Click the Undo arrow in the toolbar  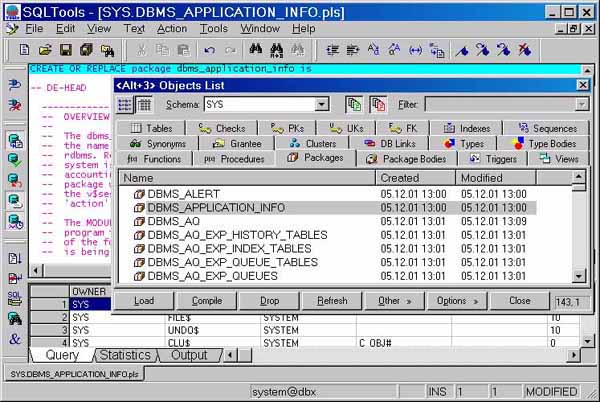[209, 49]
